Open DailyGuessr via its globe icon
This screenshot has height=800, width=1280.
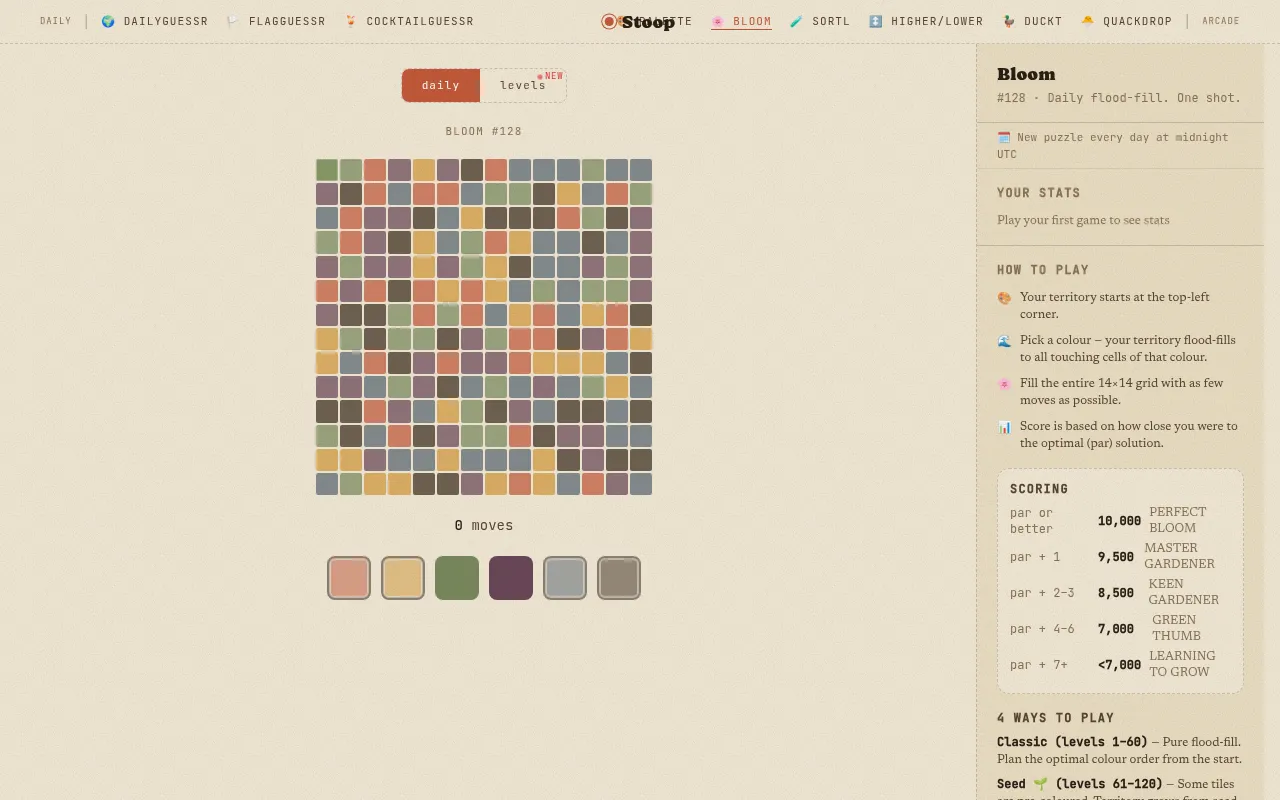[108, 21]
